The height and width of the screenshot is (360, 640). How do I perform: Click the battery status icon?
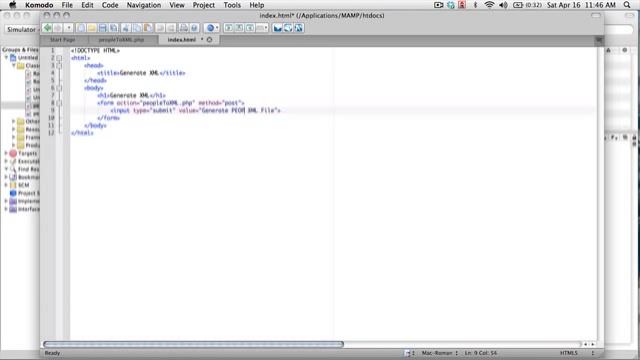(x=518, y=5)
